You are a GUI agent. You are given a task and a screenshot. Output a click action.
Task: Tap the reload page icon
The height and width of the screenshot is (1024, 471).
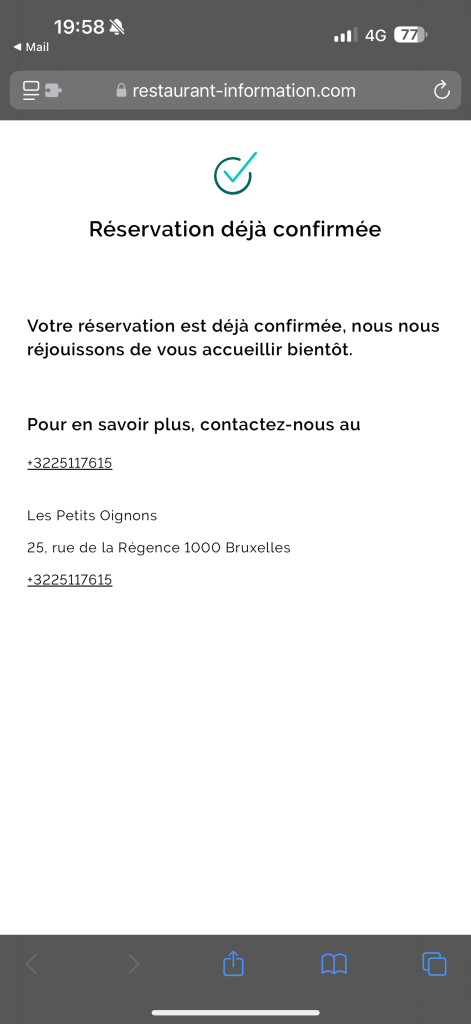[x=442, y=90]
